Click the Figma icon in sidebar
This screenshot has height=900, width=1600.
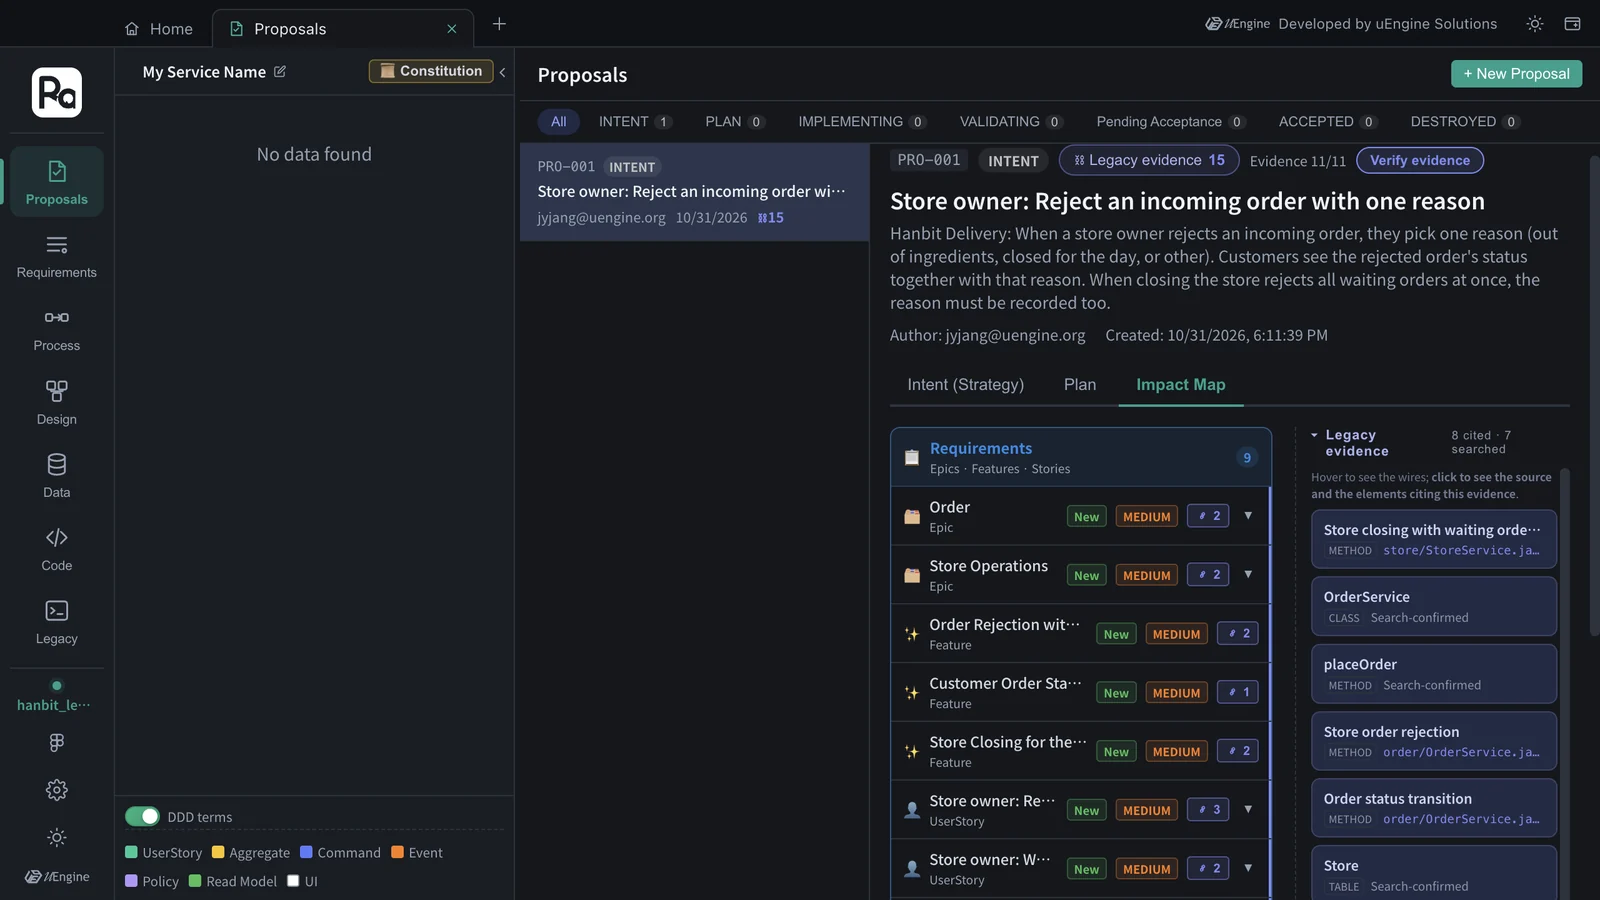click(x=57, y=743)
